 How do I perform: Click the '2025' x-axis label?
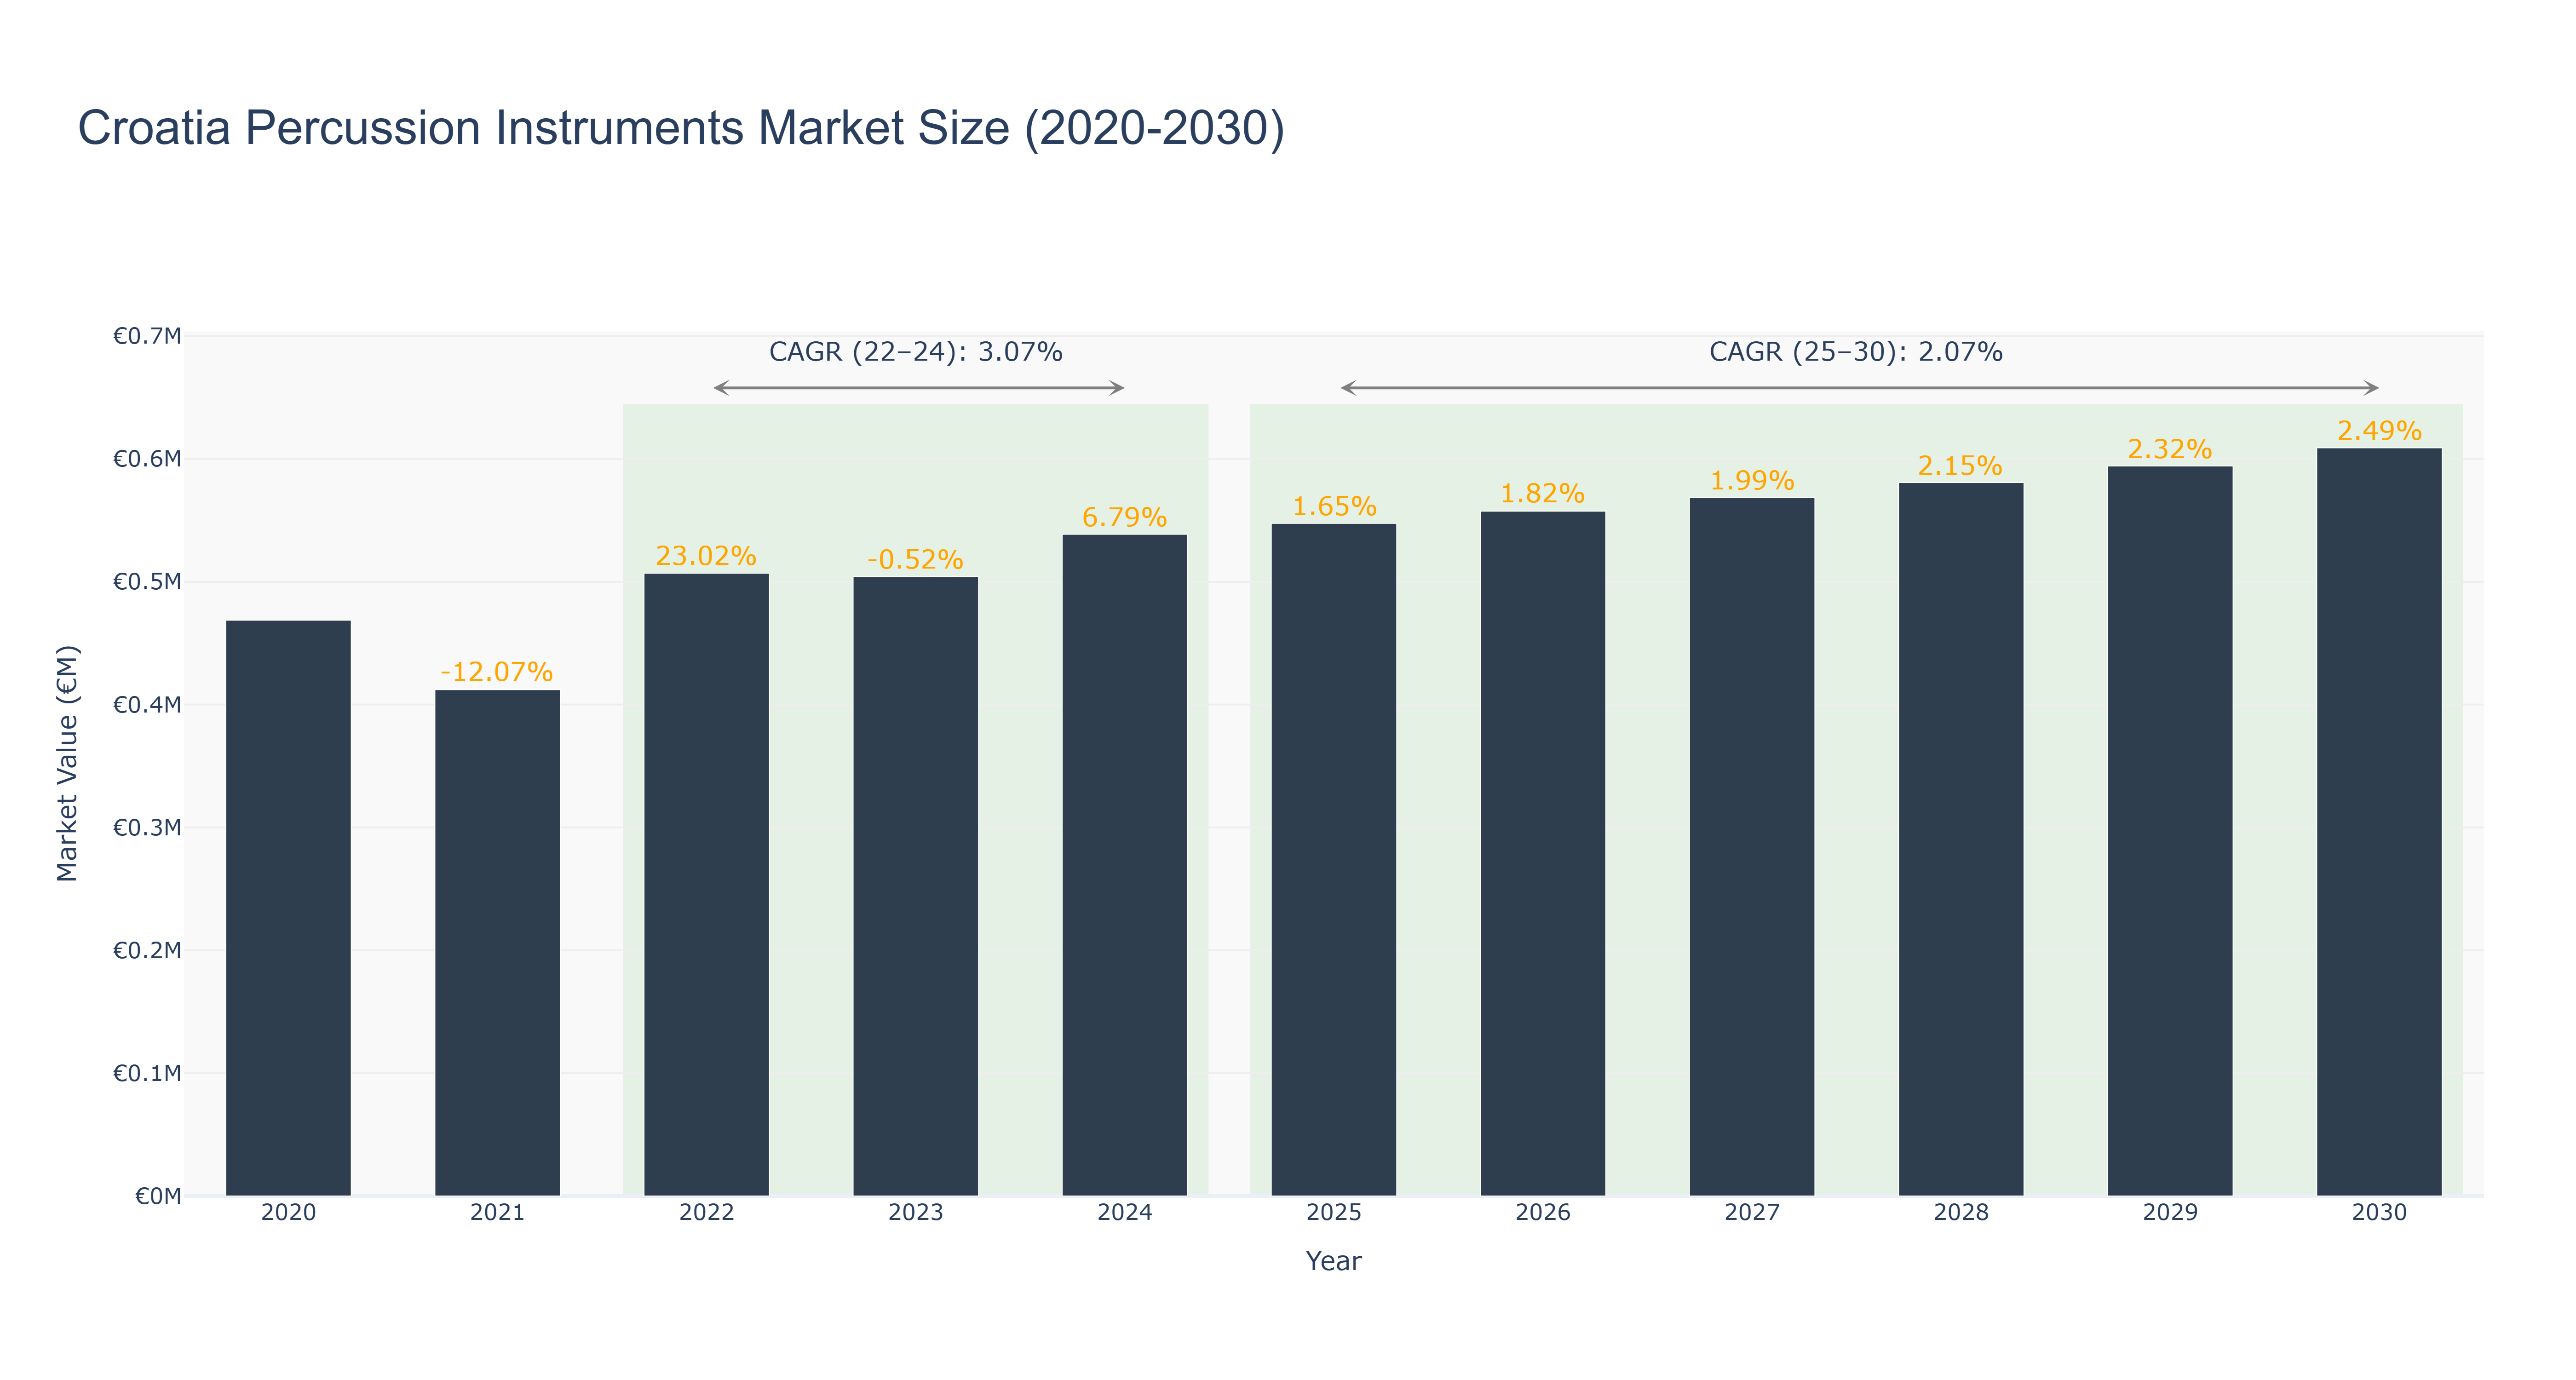pyautogui.click(x=1333, y=1213)
